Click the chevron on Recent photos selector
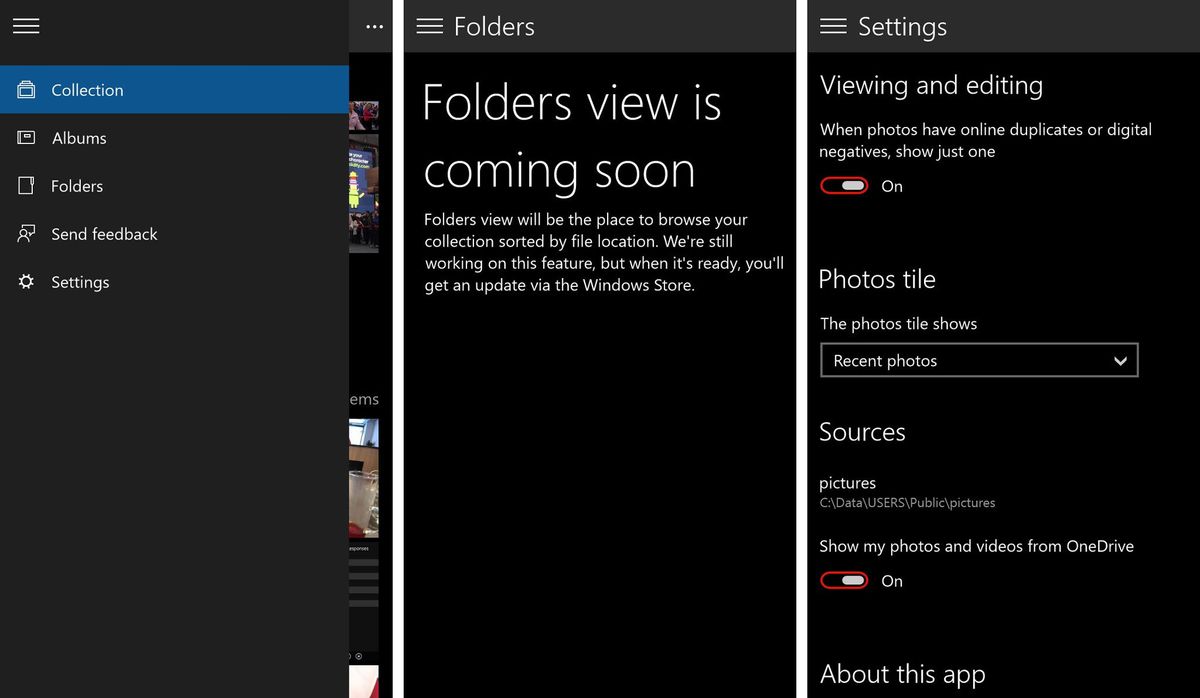 [x=1120, y=360]
